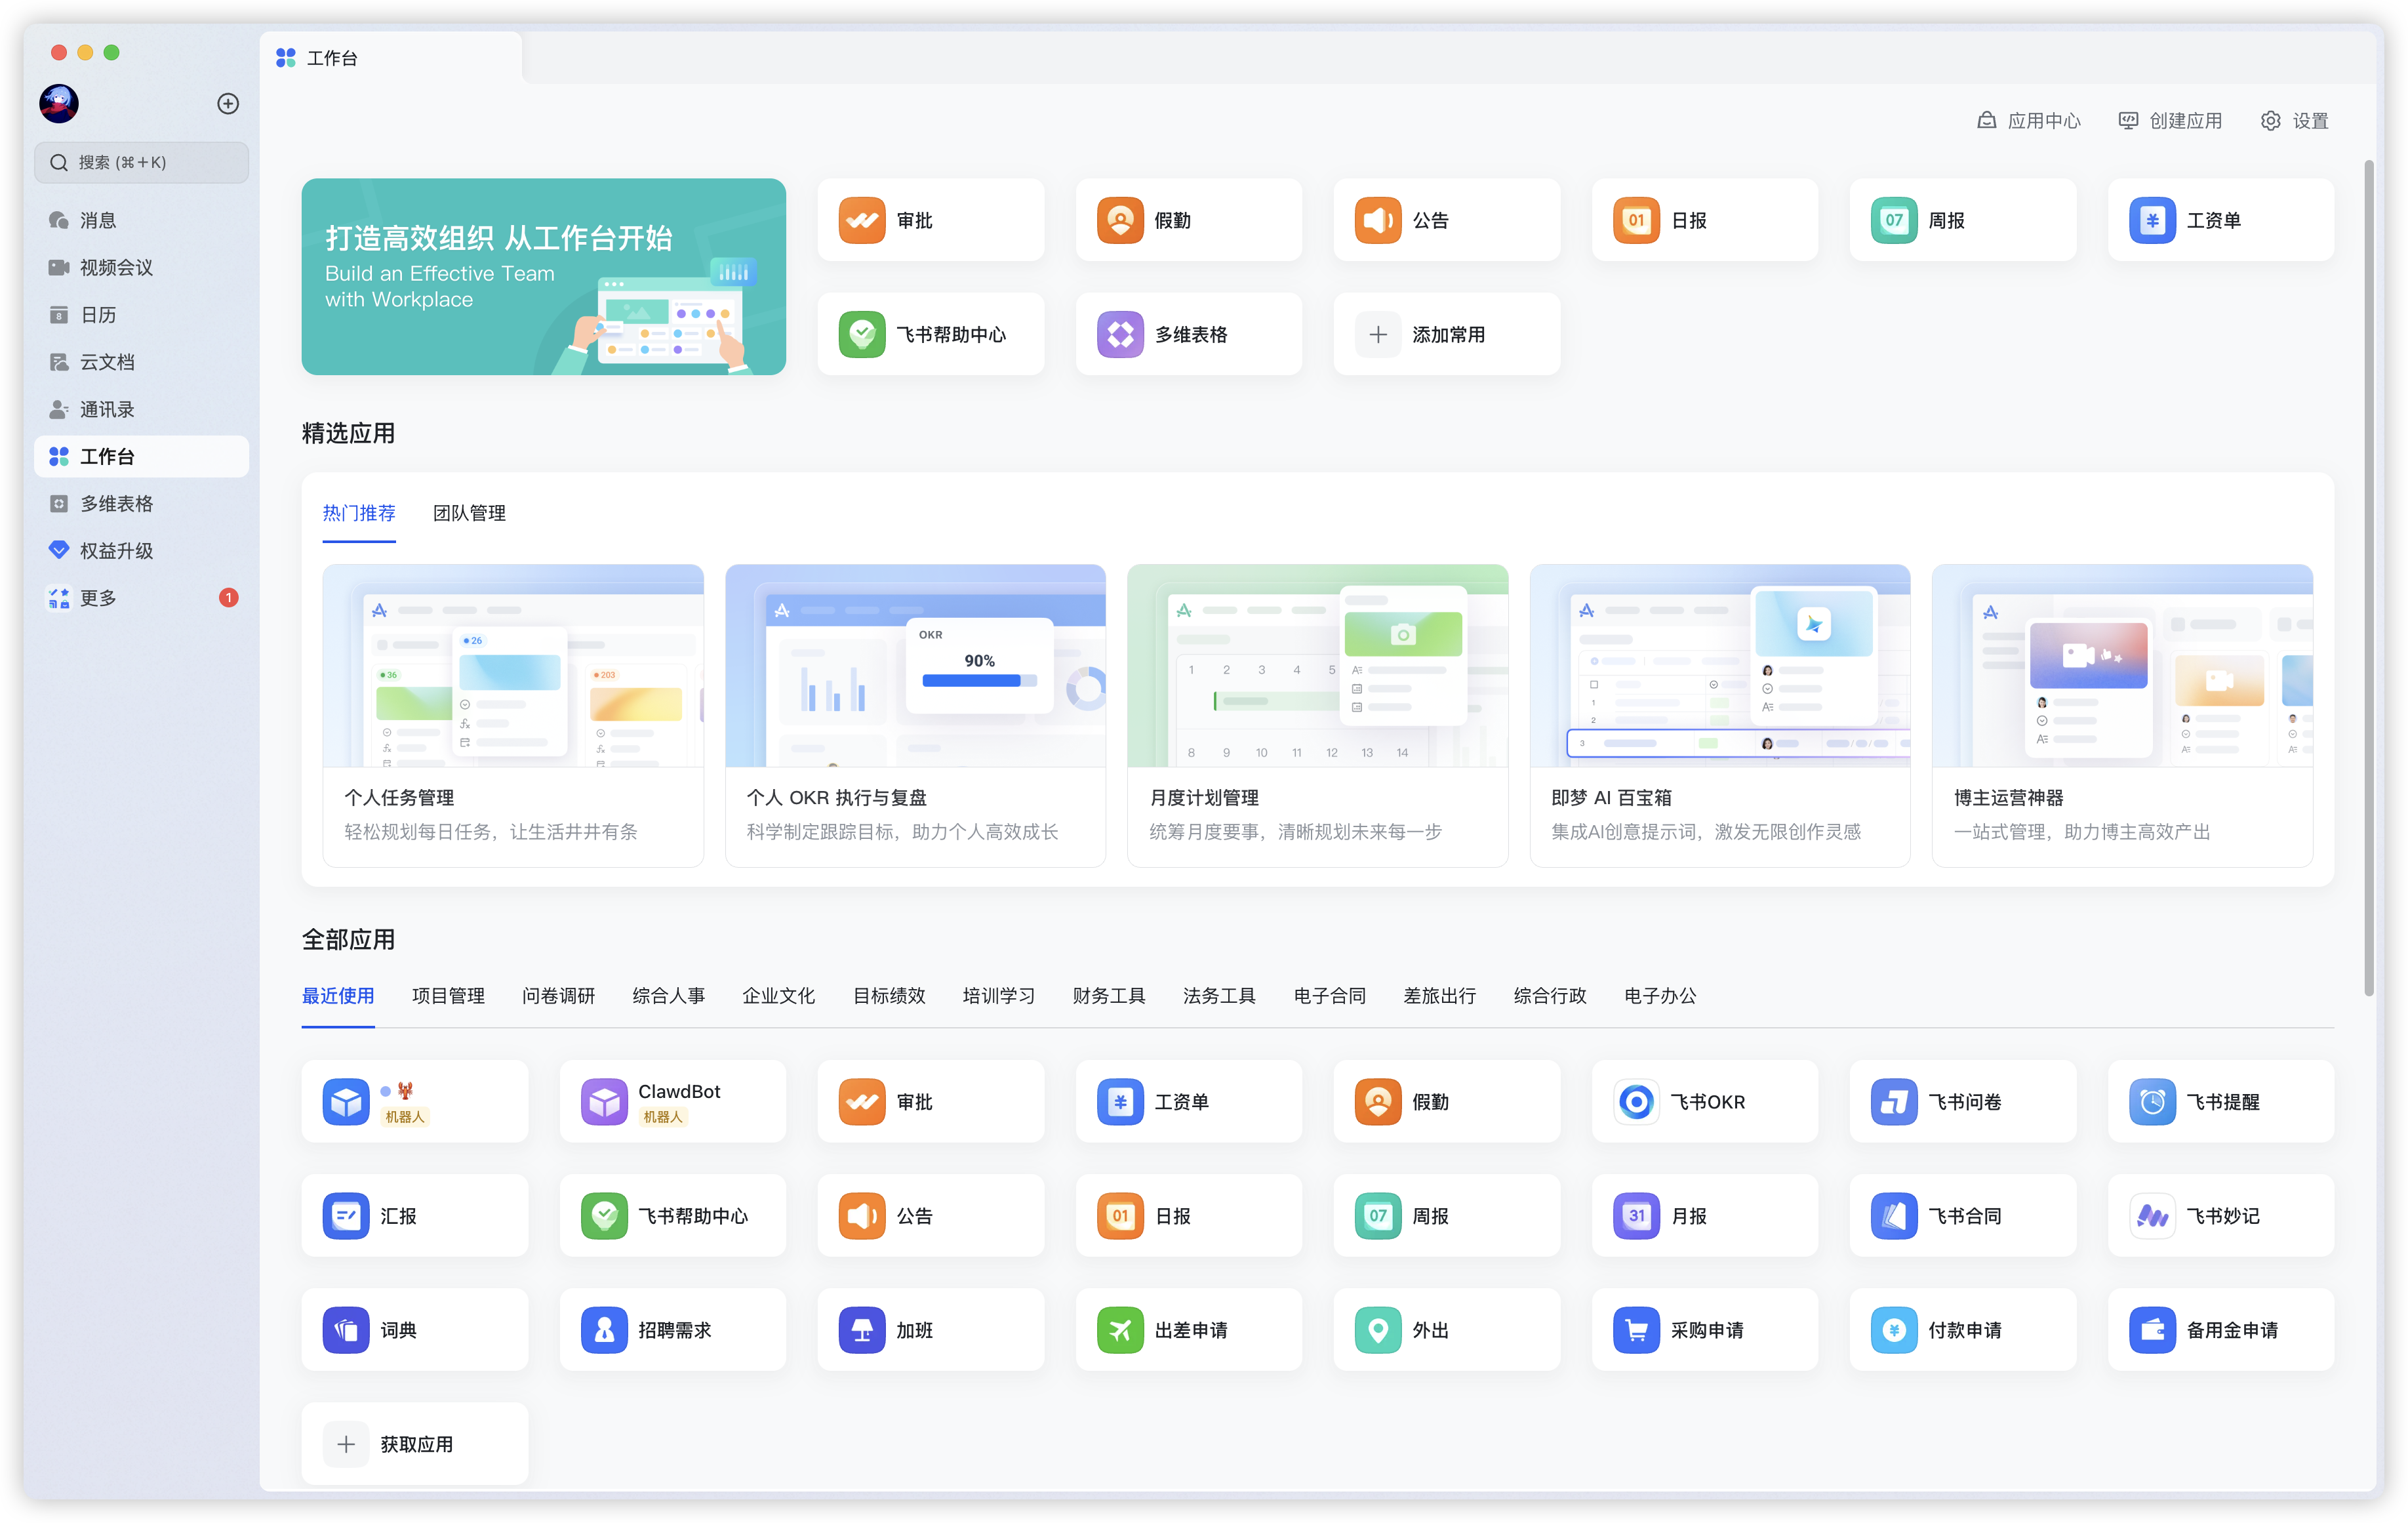Expand the 更多 sidebar item
Viewport: 2408px width, 1523px height.
point(98,598)
